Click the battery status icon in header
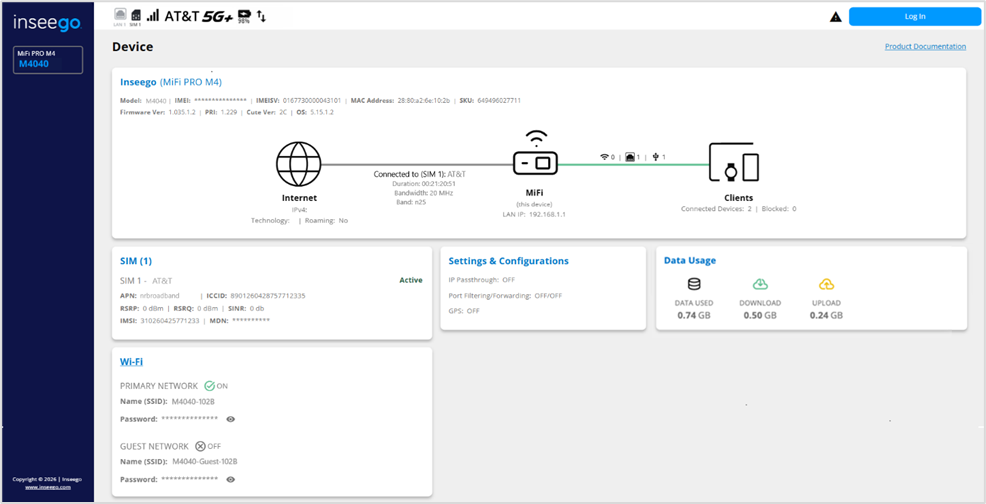The image size is (986, 504). click(243, 15)
